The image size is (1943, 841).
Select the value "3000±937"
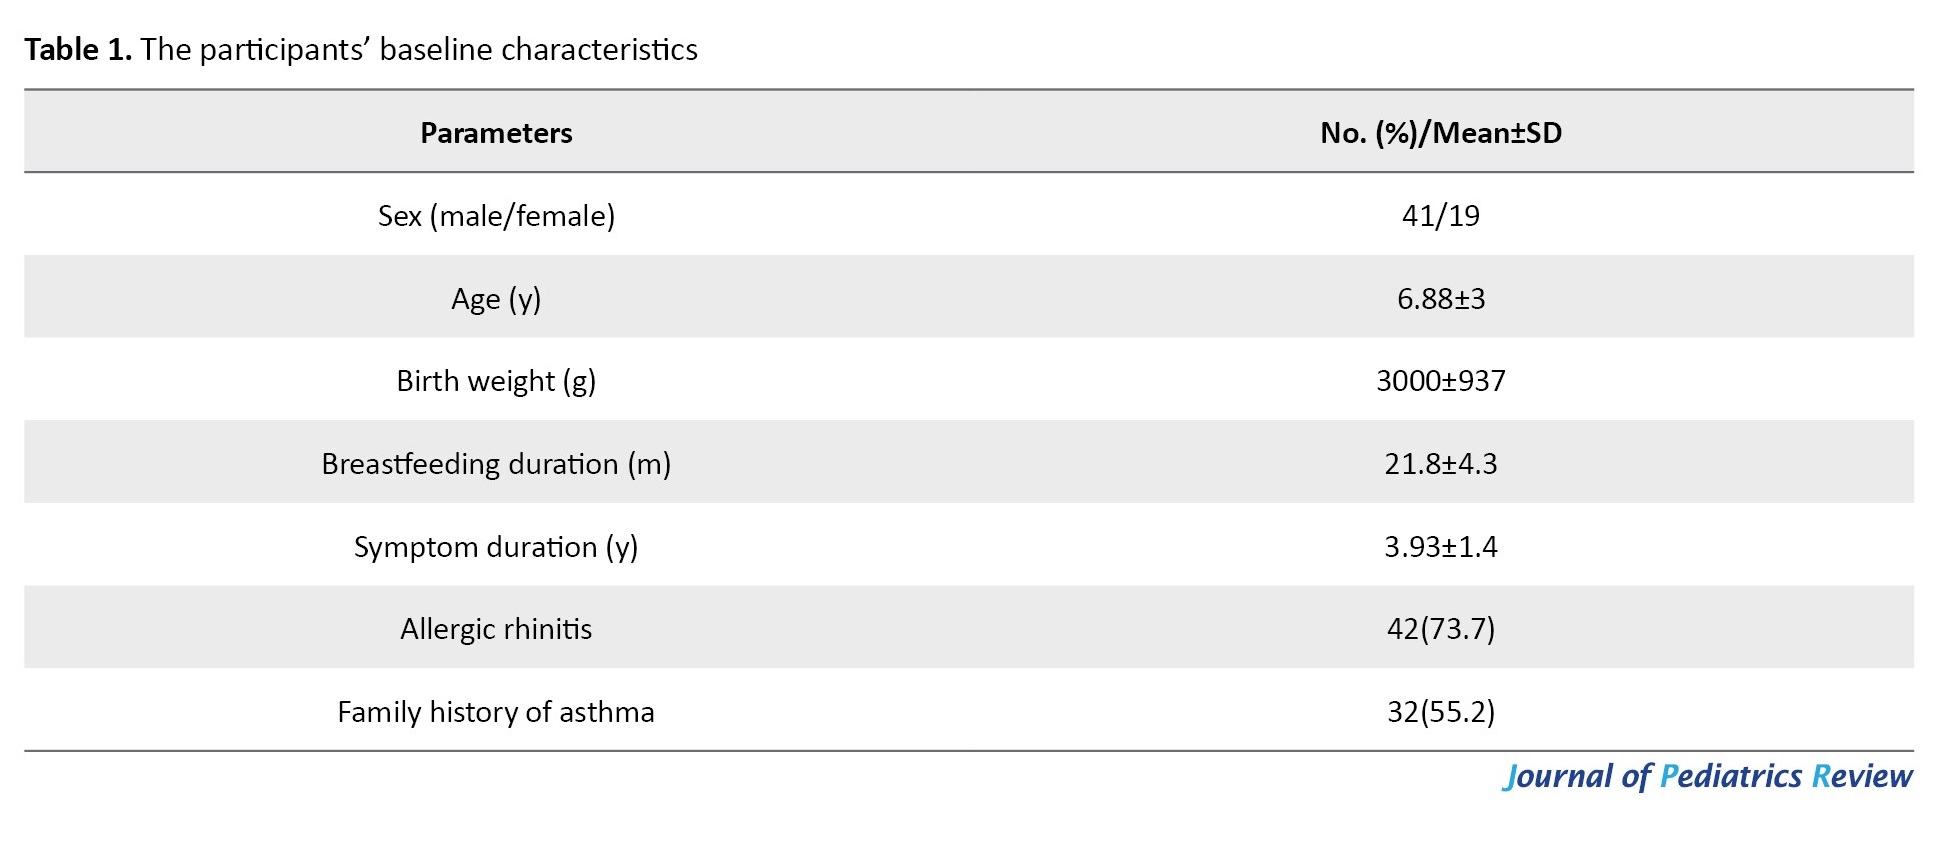[x=1440, y=381]
